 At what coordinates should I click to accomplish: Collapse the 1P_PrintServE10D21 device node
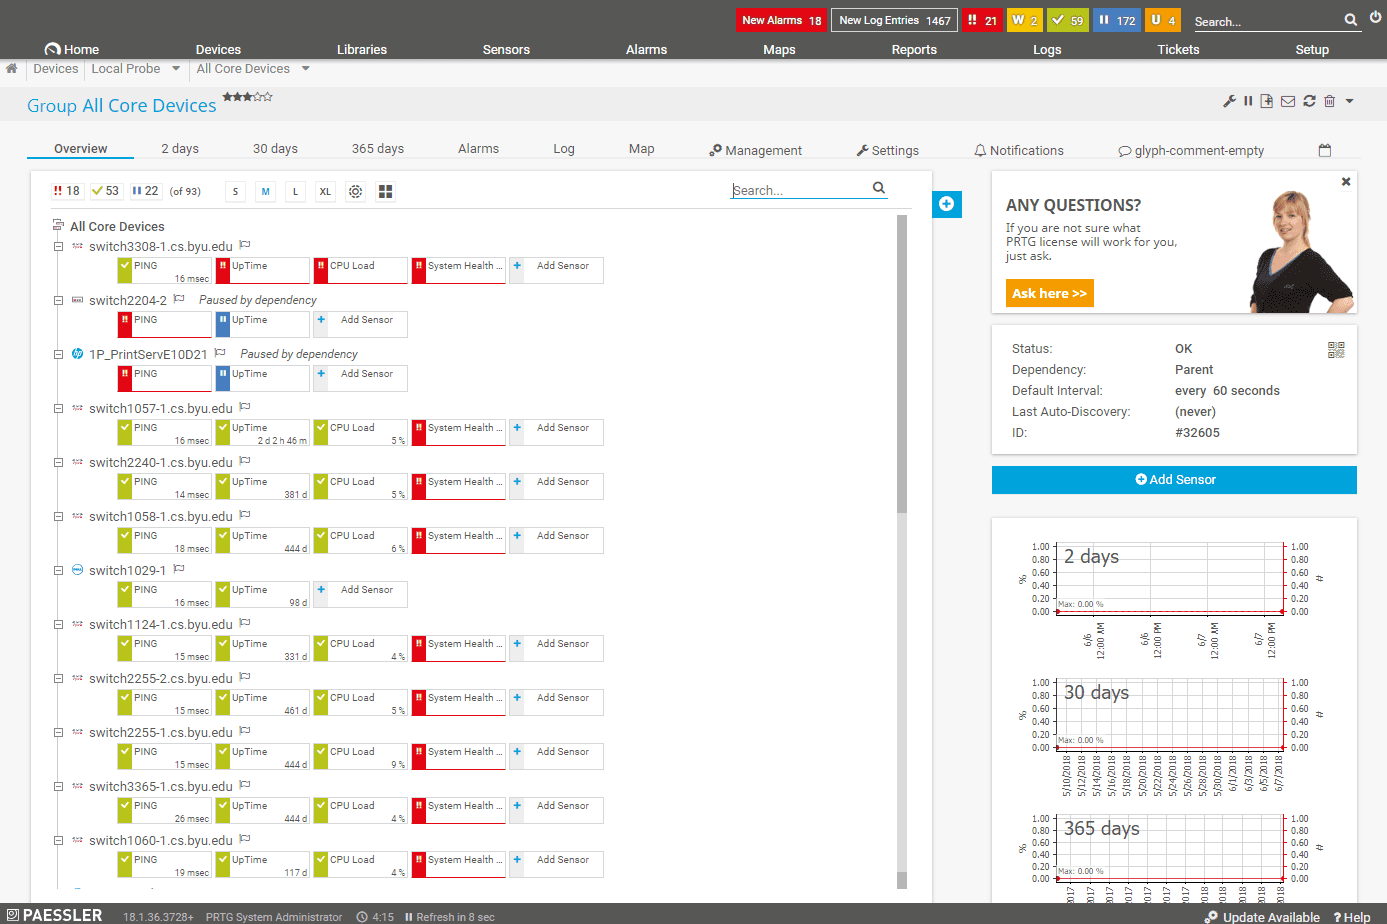click(x=58, y=354)
